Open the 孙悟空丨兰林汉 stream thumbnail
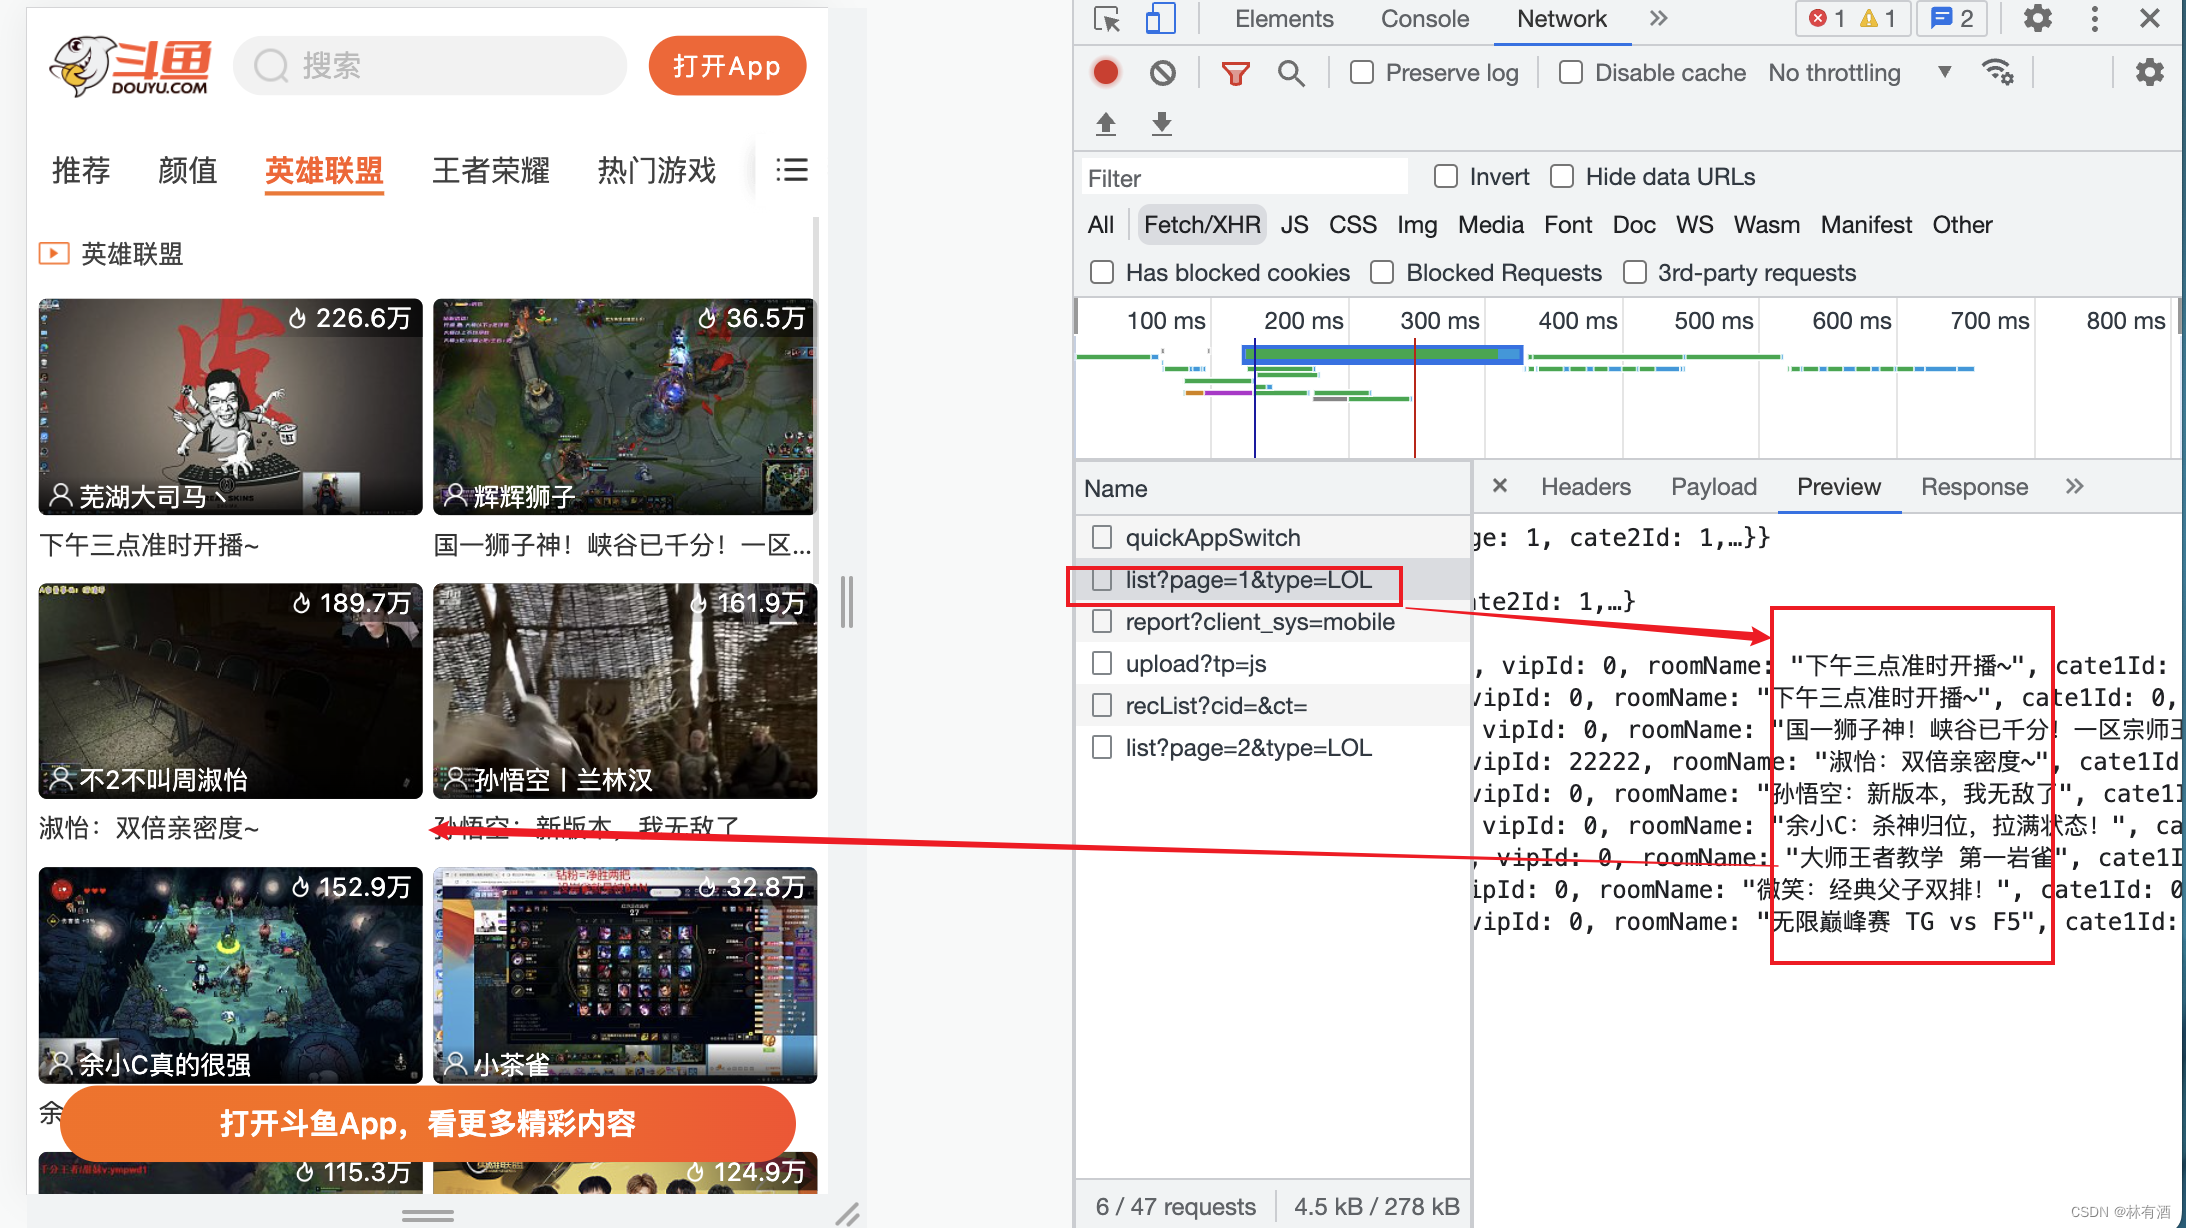2186x1228 pixels. pyautogui.click(x=624, y=691)
